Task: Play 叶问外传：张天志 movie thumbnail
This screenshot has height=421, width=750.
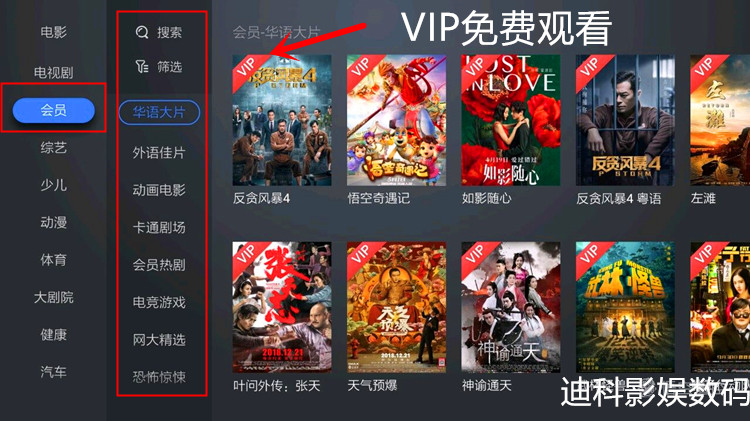Action: click(x=282, y=307)
